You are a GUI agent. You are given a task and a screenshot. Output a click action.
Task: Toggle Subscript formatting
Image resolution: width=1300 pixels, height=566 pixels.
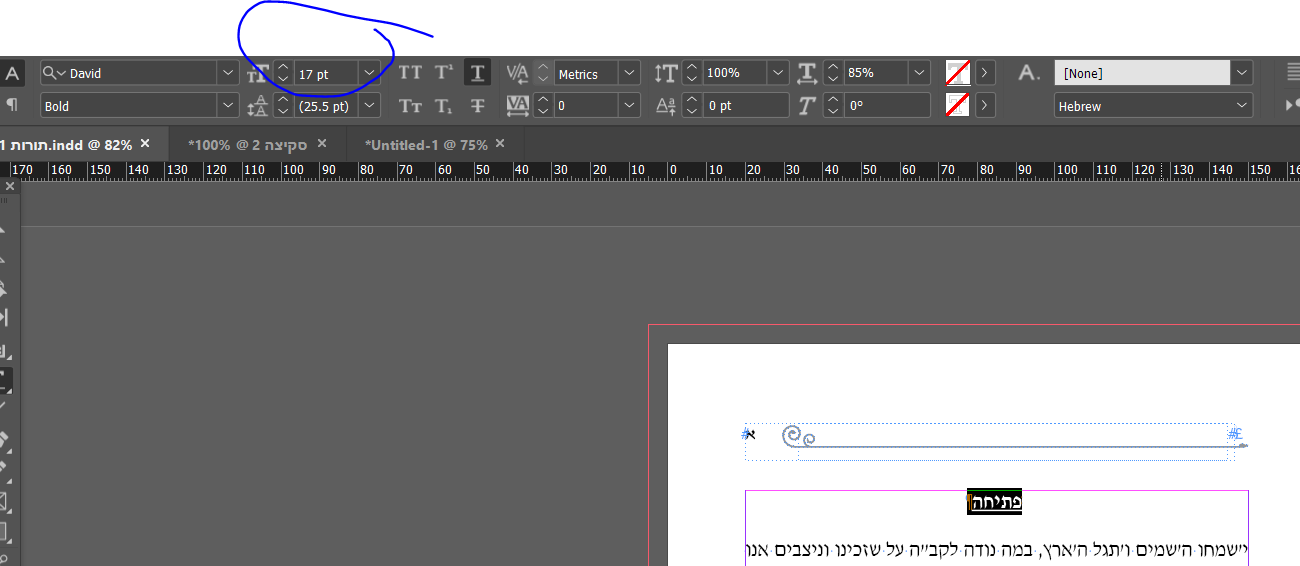[444, 105]
